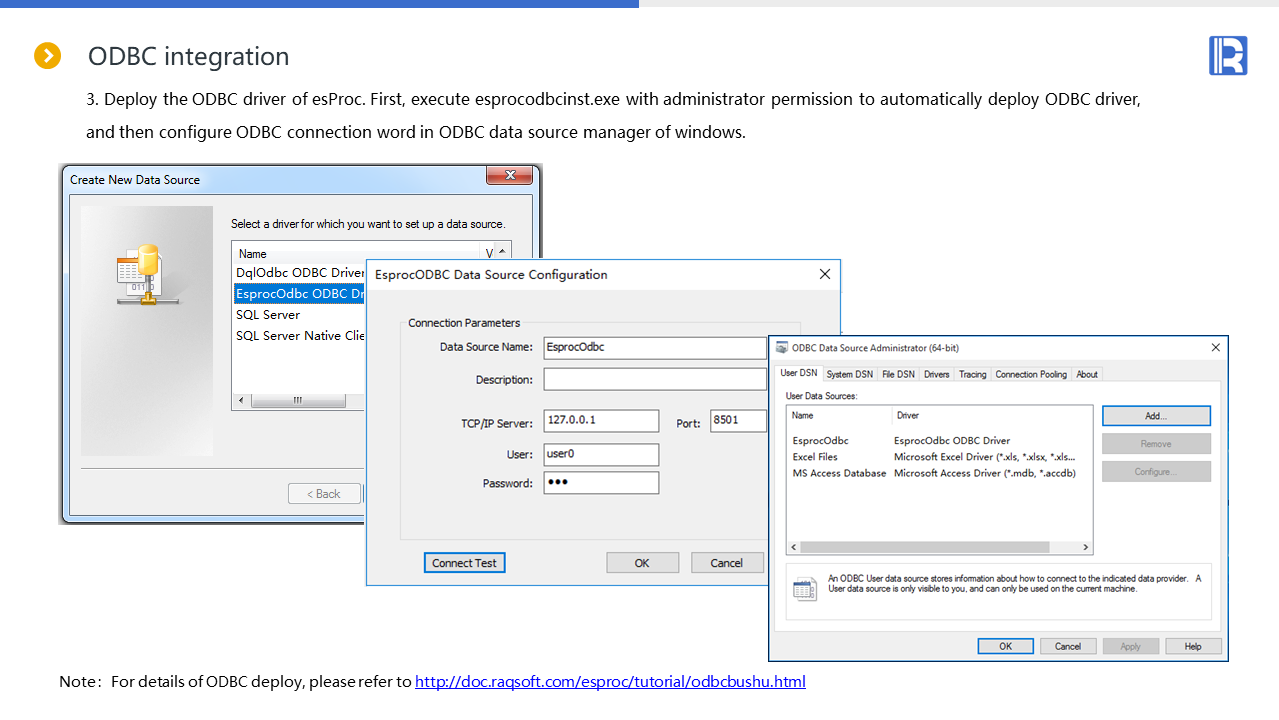
Task: Click the < Back button in Create New Data Source
Action: click(324, 494)
